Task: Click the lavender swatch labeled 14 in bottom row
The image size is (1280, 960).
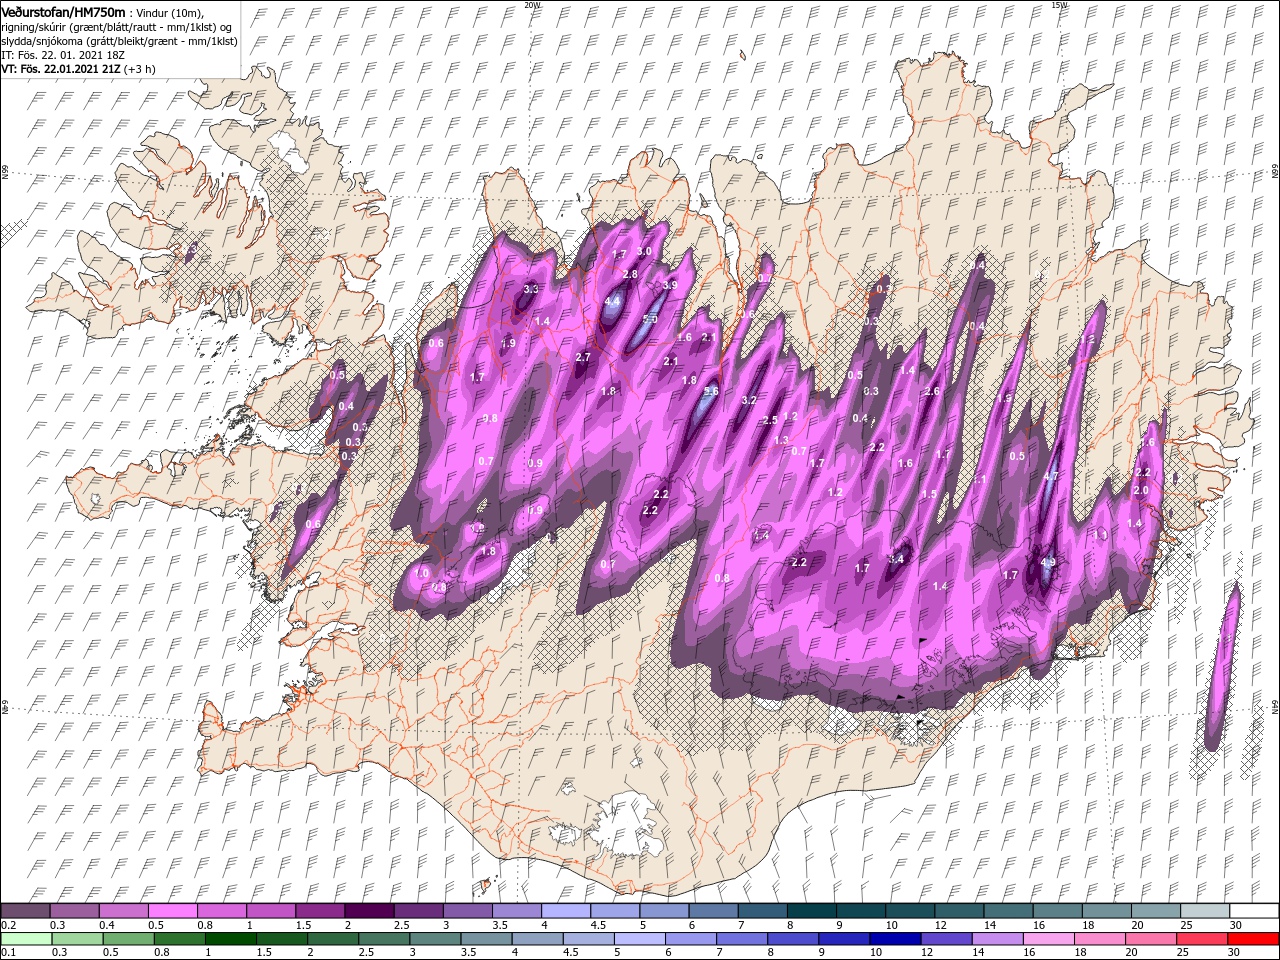Action: (x=997, y=939)
